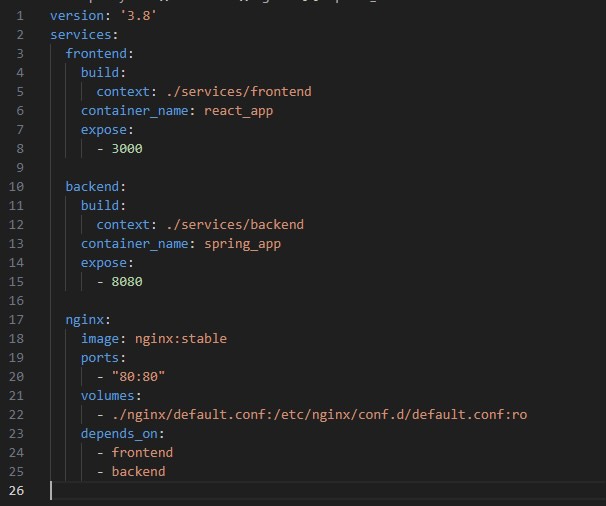
Task: Click line number 9 in the gutter
Action: point(21,168)
